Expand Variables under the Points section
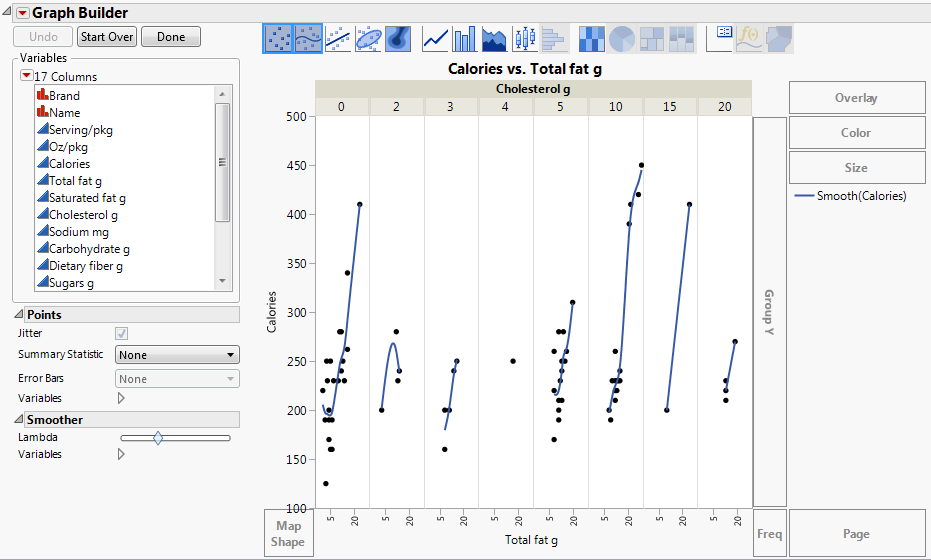931x560 pixels. (121, 398)
